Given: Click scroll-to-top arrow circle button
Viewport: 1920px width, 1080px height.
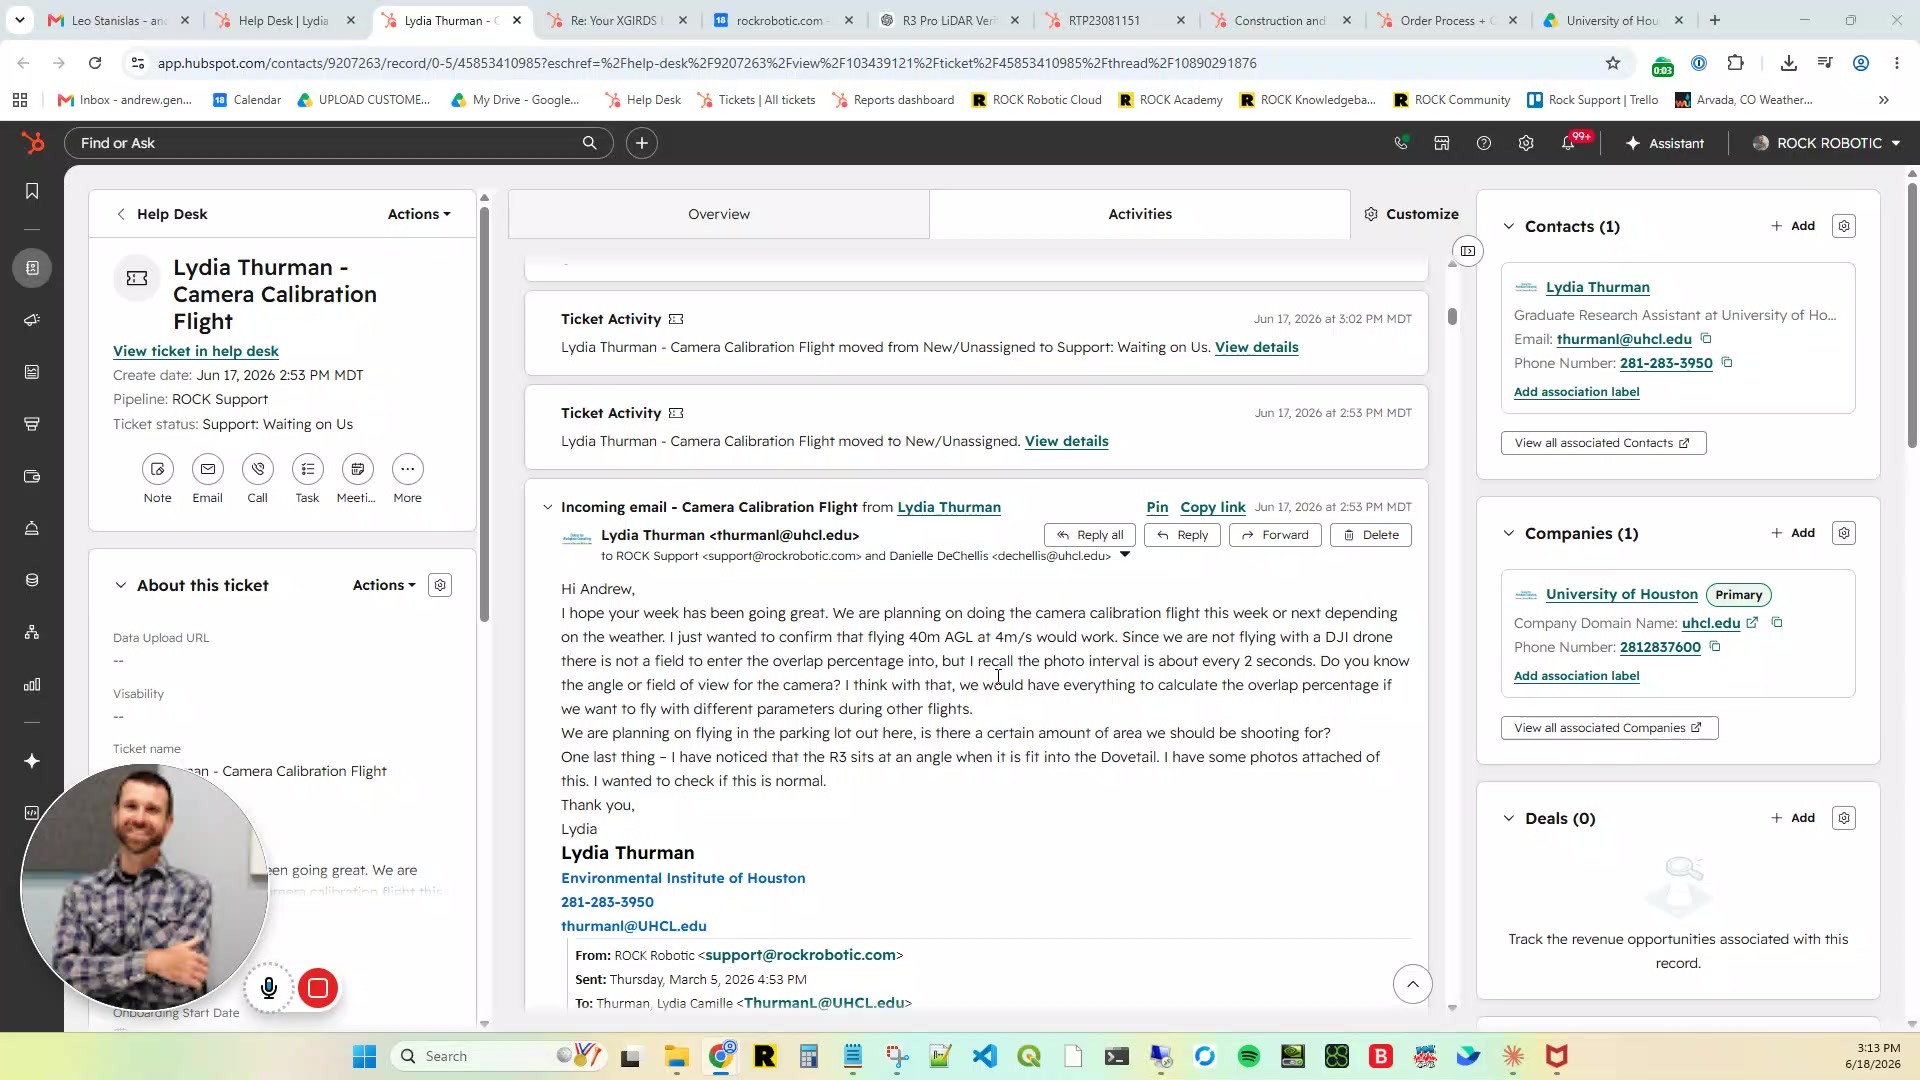Looking at the screenshot, I should click(x=1413, y=984).
